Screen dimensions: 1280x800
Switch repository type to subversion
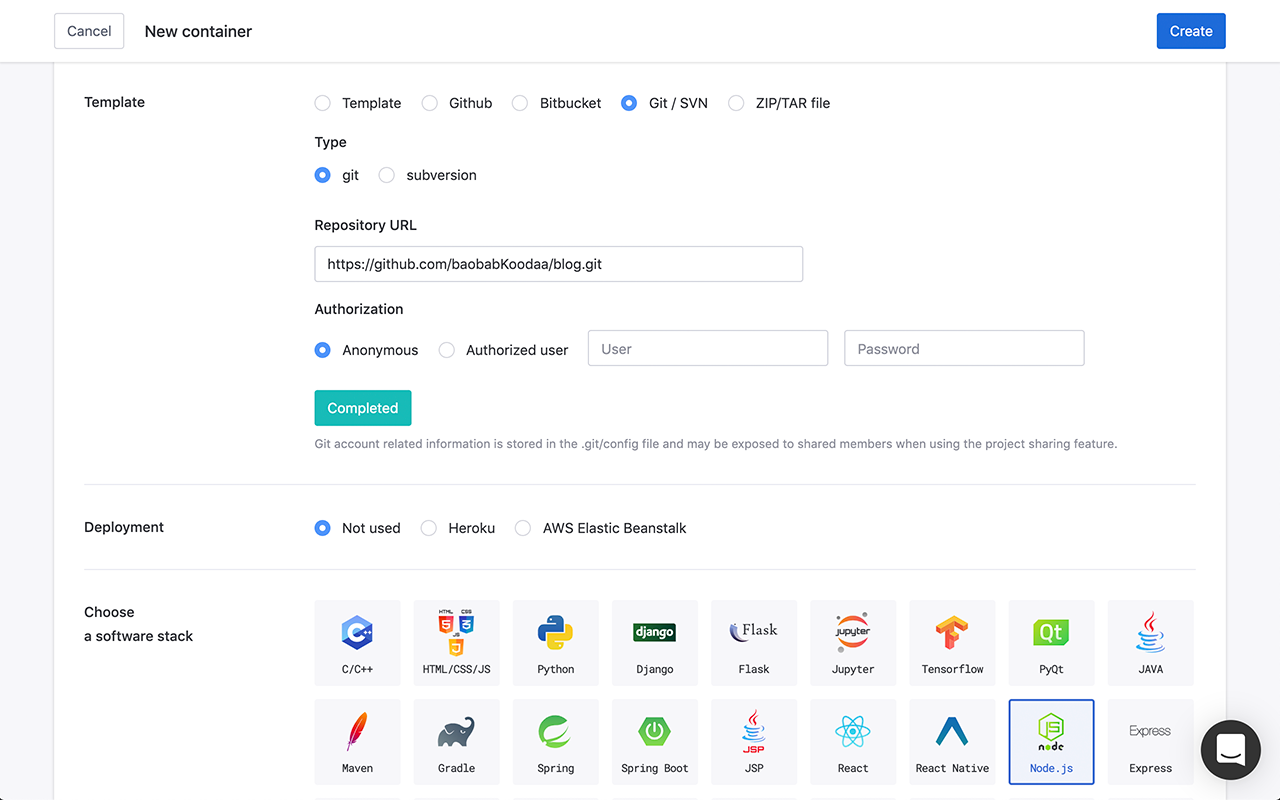pos(386,175)
